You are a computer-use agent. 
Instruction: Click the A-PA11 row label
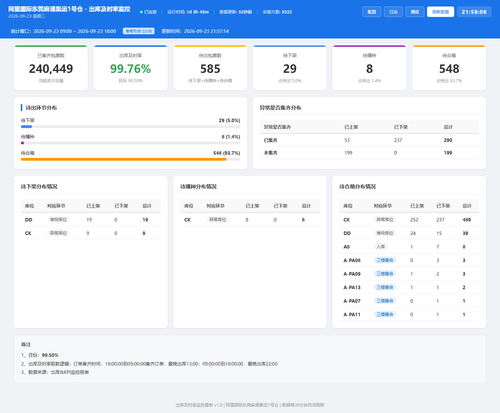tap(352, 314)
